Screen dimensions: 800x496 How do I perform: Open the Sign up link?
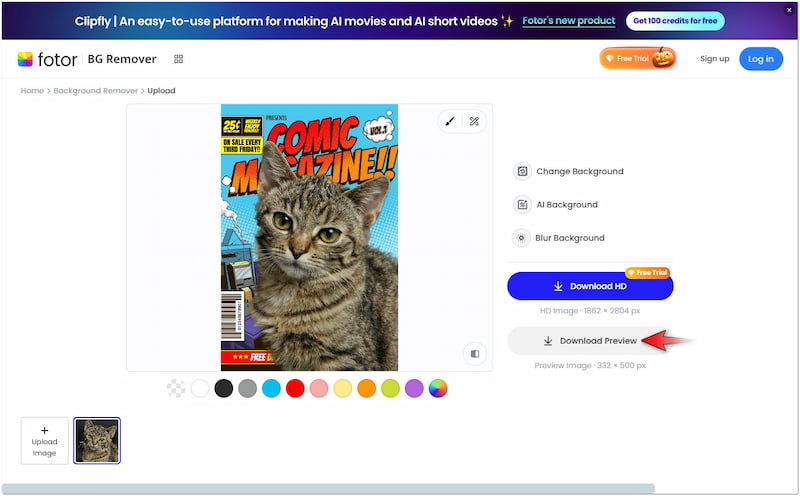pyautogui.click(x=714, y=59)
